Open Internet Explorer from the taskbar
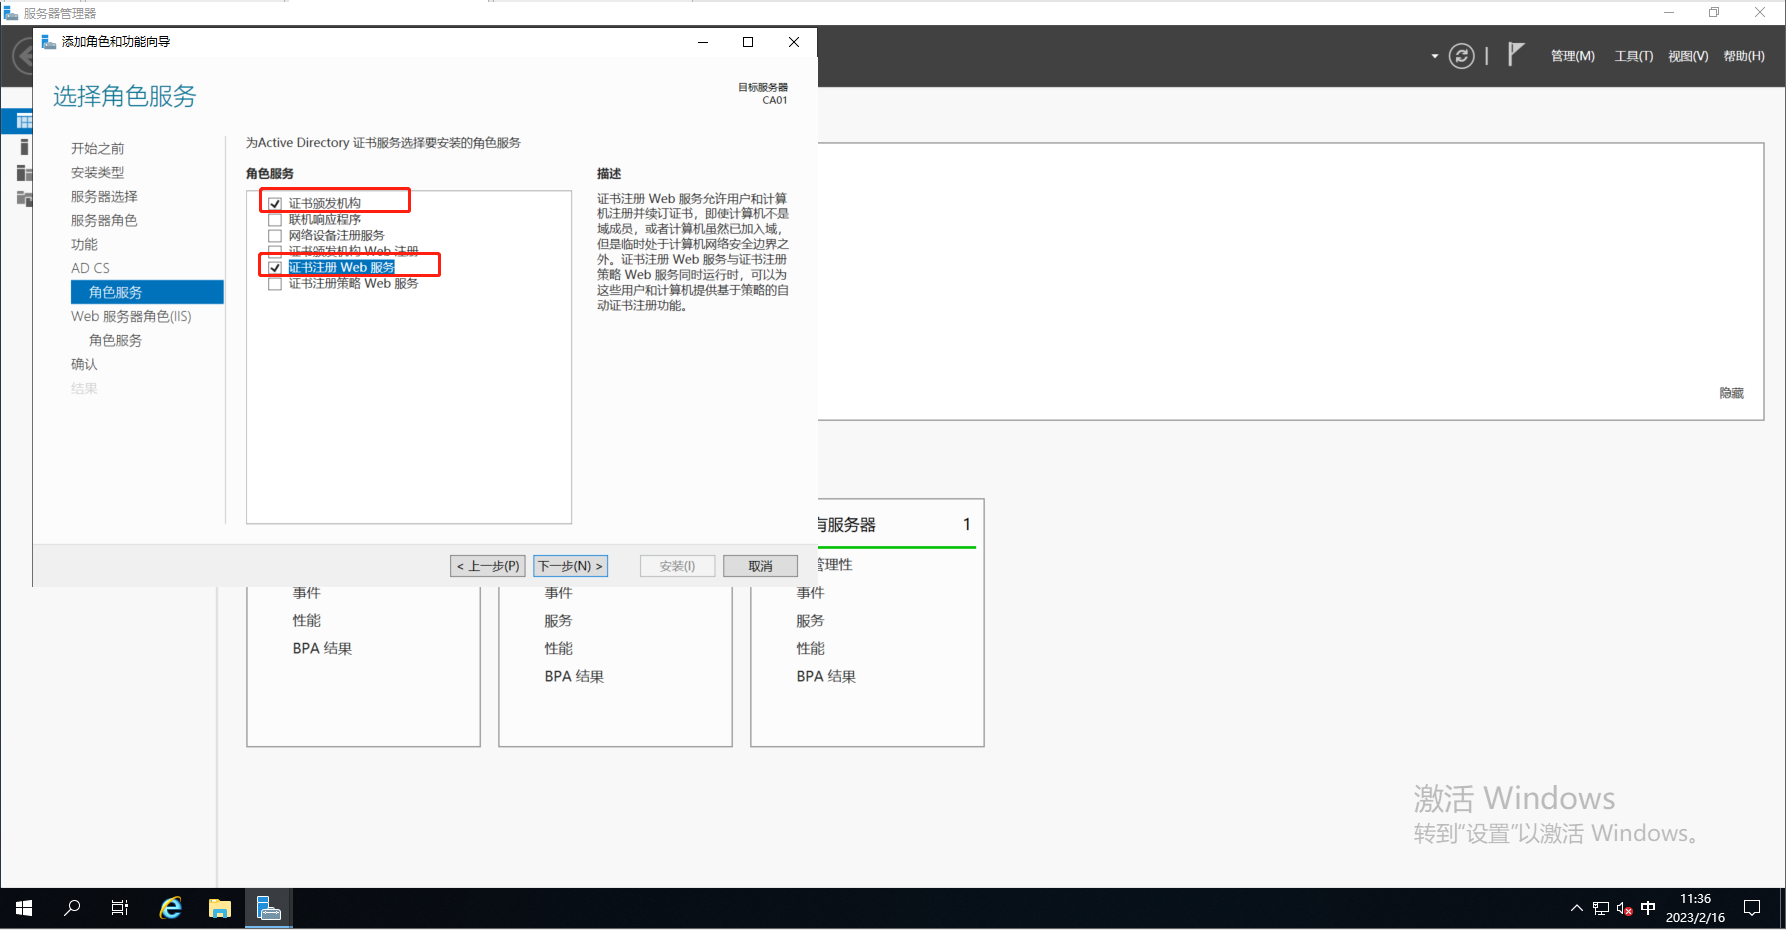The height and width of the screenshot is (930, 1786). (x=171, y=908)
